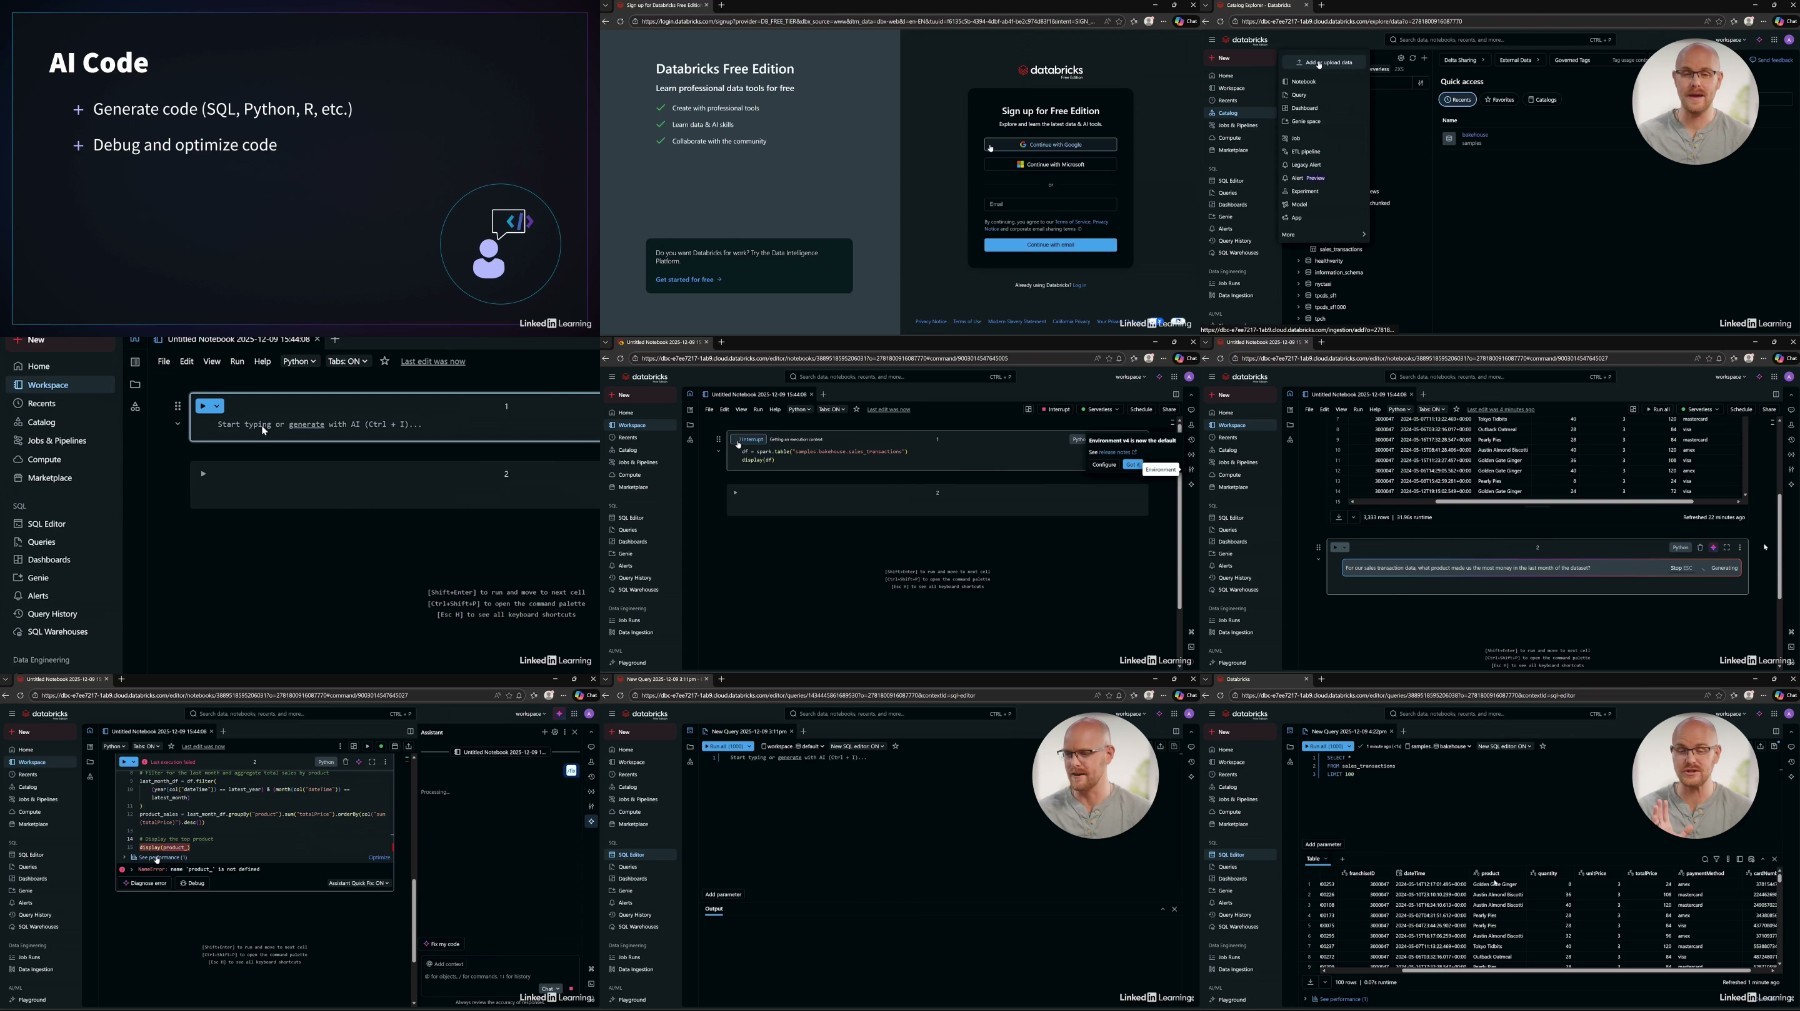Open the Assistant Quick Fix ON dropdown

(x=359, y=883)
